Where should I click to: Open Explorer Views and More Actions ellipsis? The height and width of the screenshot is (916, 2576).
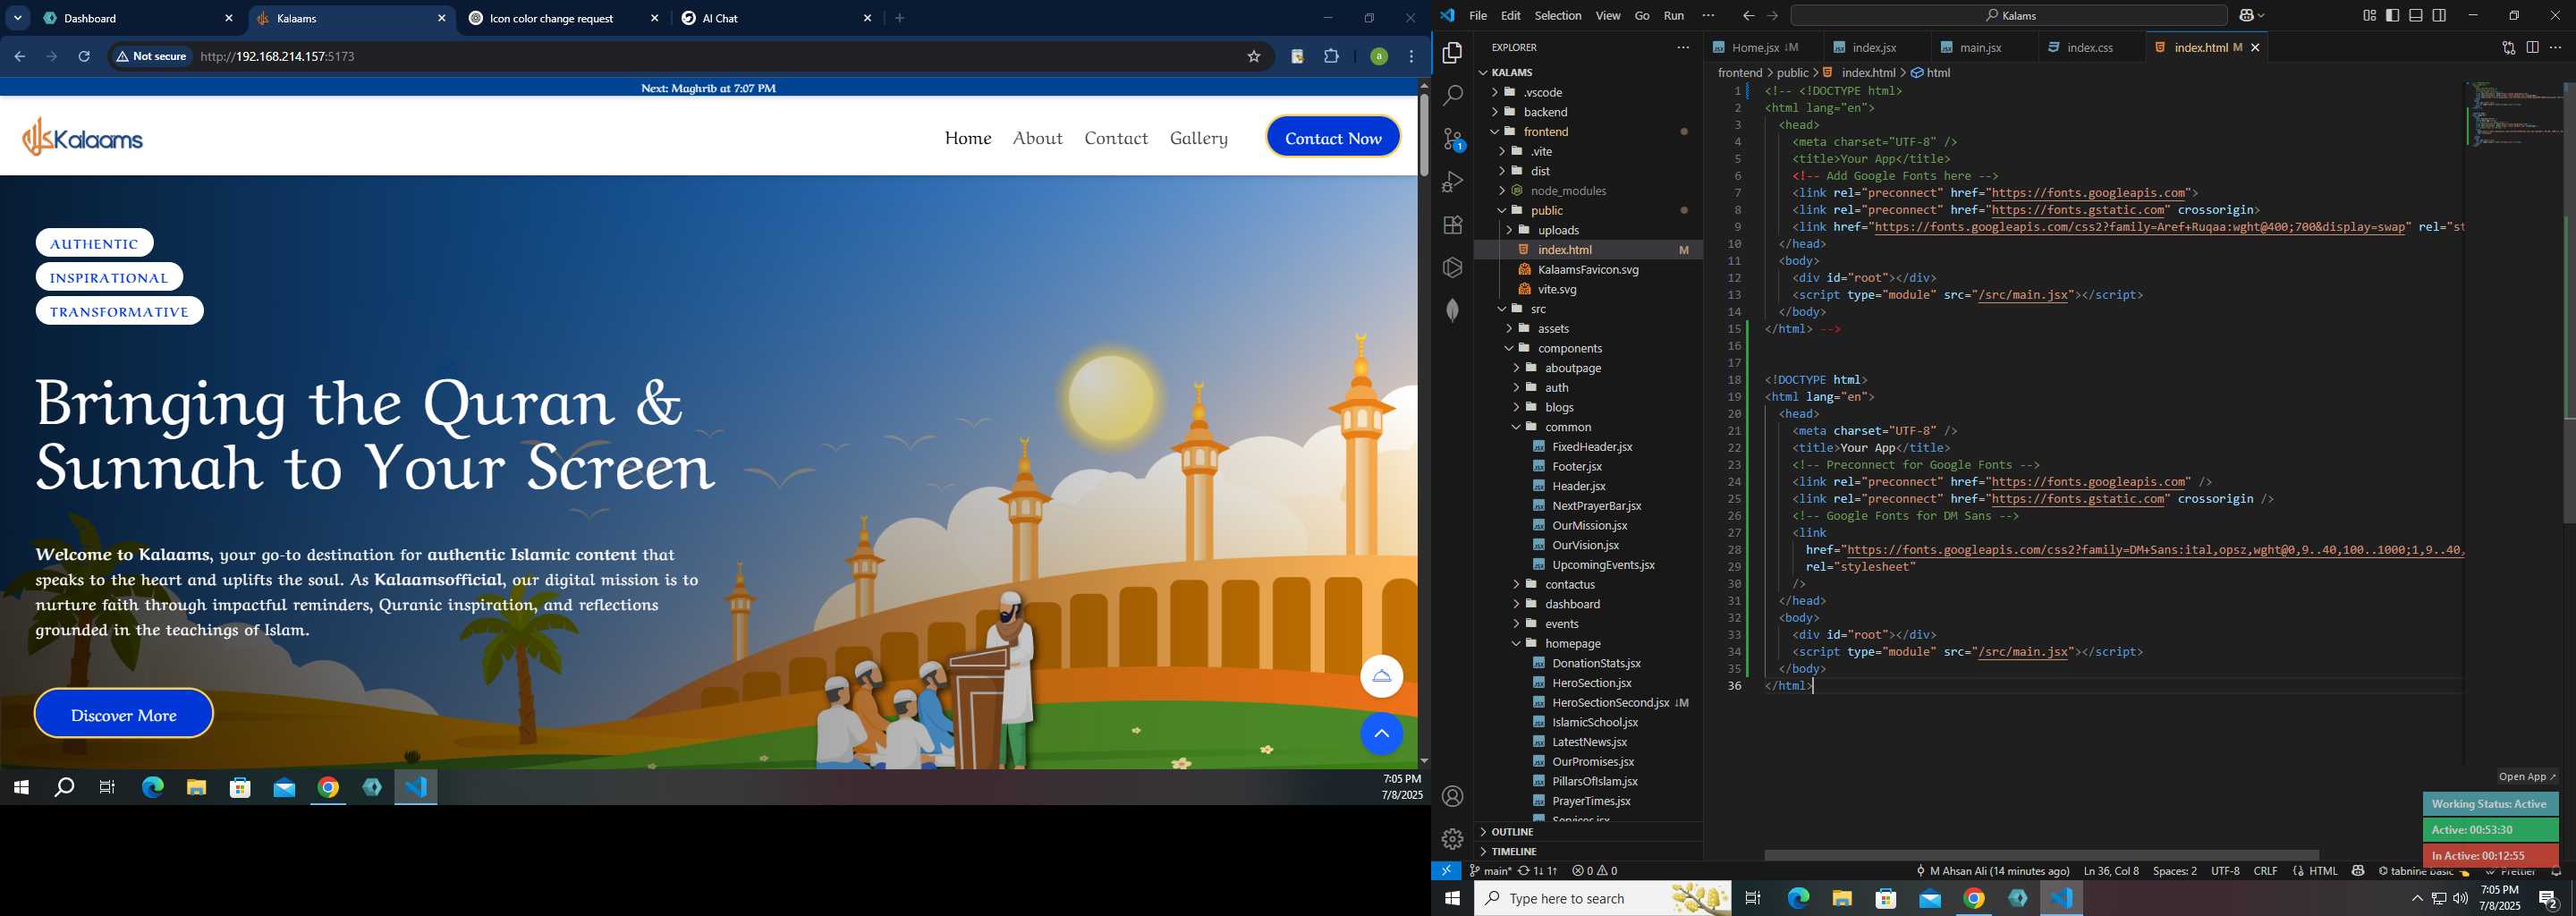[1683, 47]
